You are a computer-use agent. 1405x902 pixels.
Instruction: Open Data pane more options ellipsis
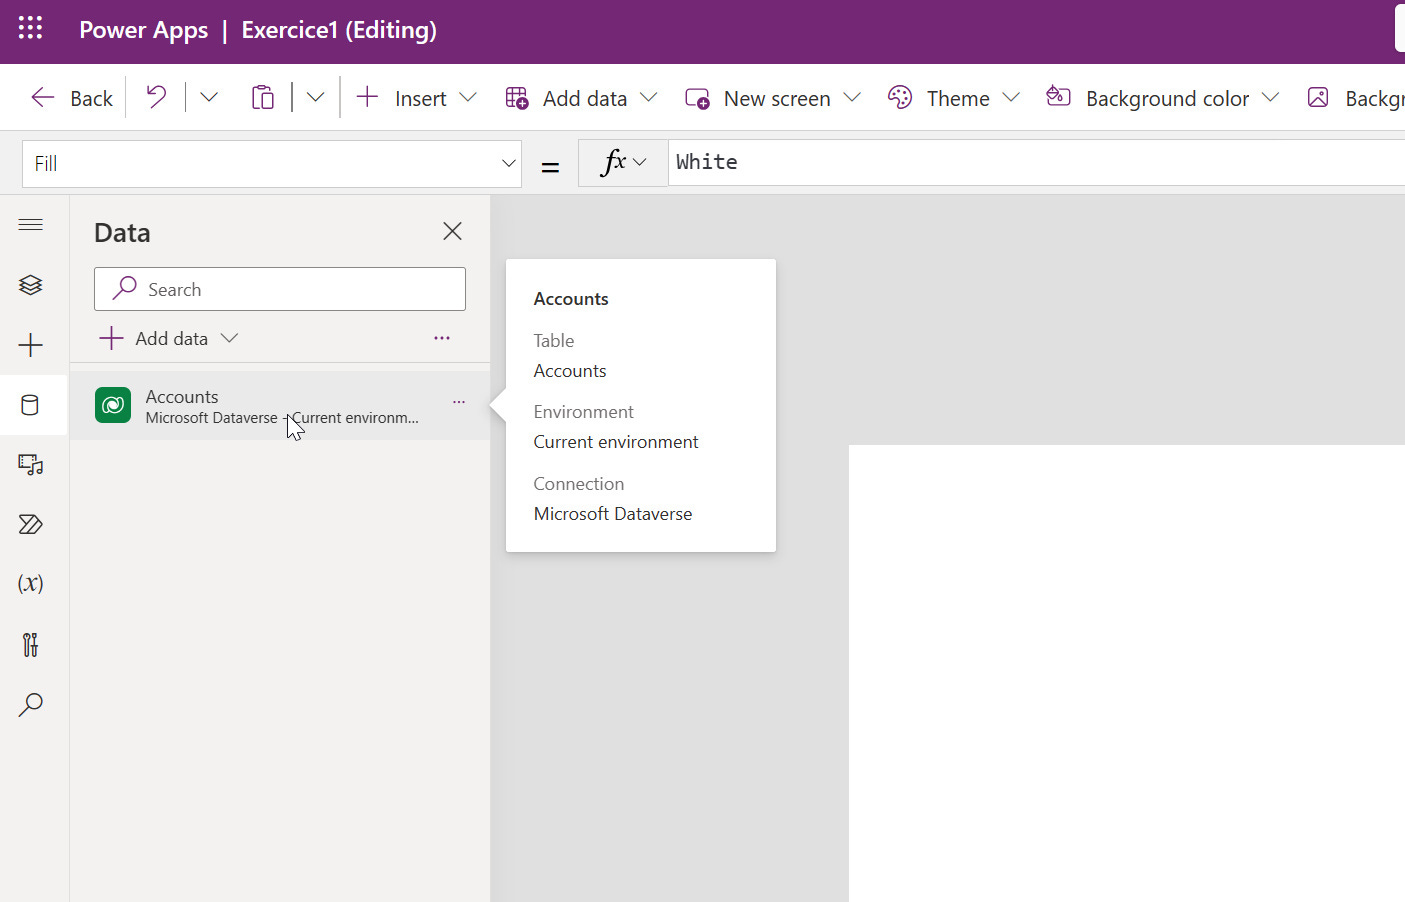click(442, 338)
